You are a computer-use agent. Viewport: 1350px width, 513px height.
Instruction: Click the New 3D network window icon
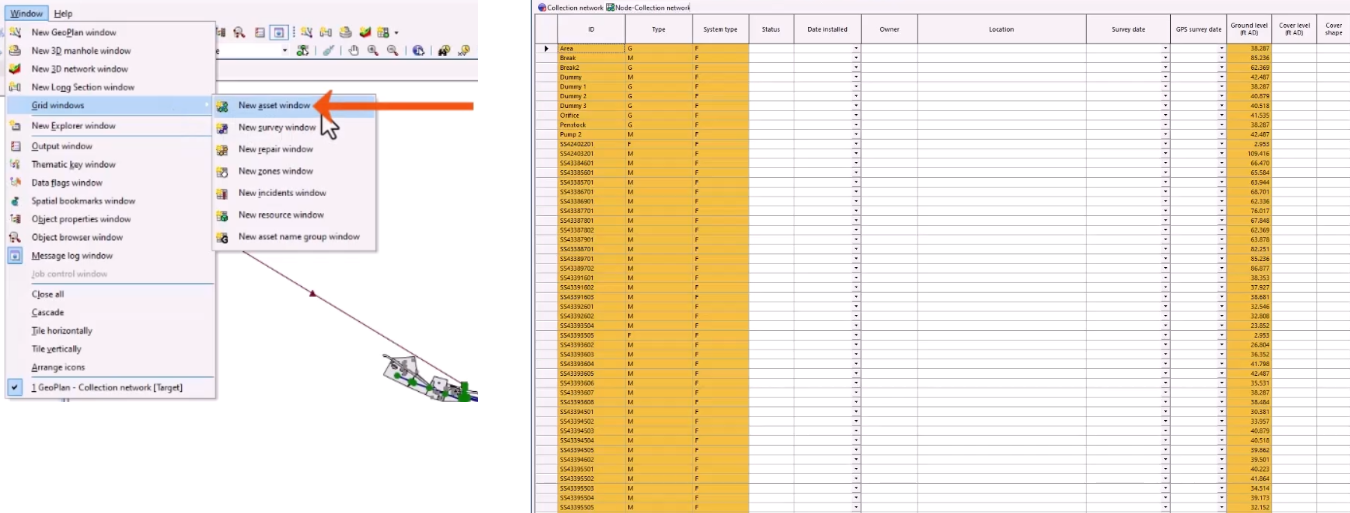(x=15, y=69)
